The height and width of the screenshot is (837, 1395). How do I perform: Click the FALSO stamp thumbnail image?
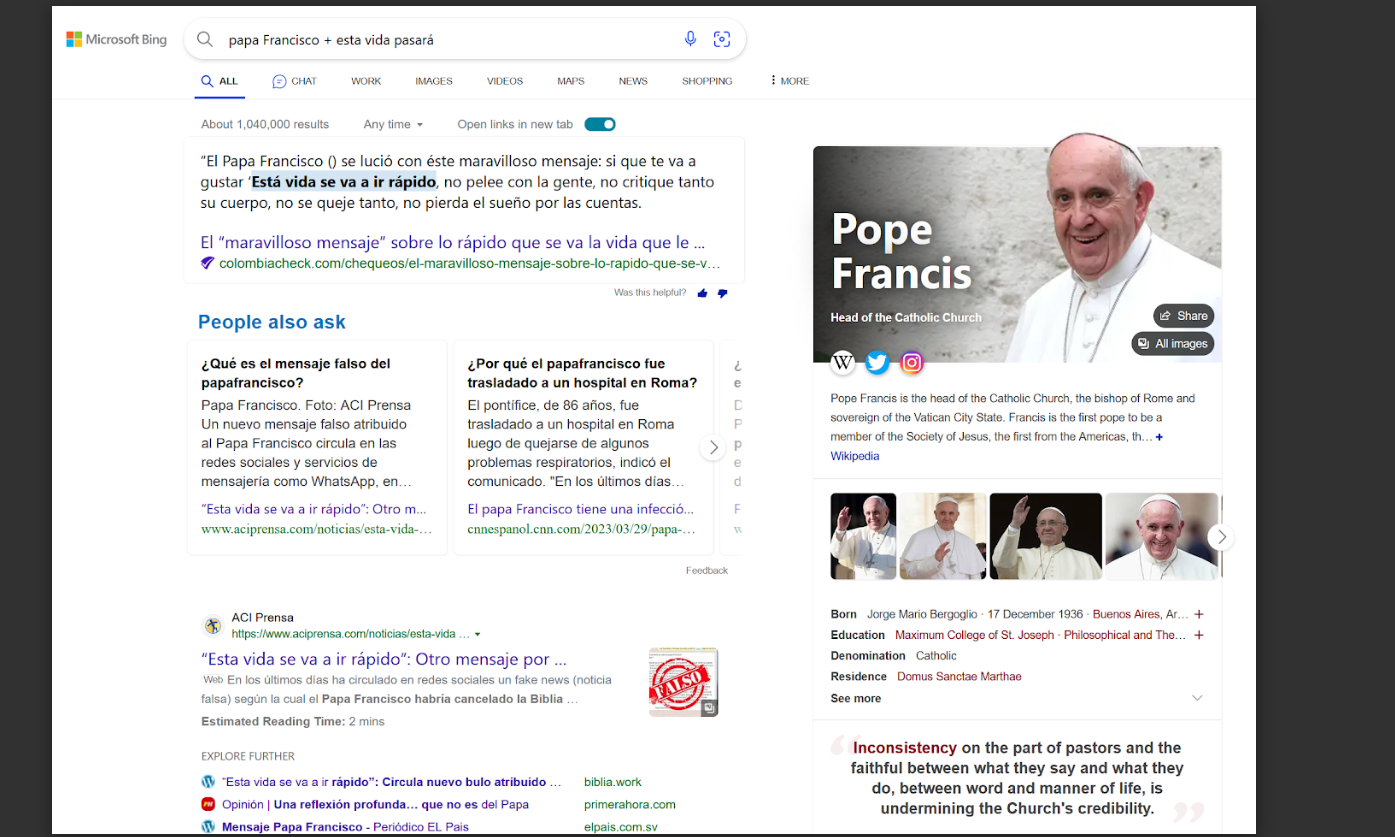tap(683, 682)
